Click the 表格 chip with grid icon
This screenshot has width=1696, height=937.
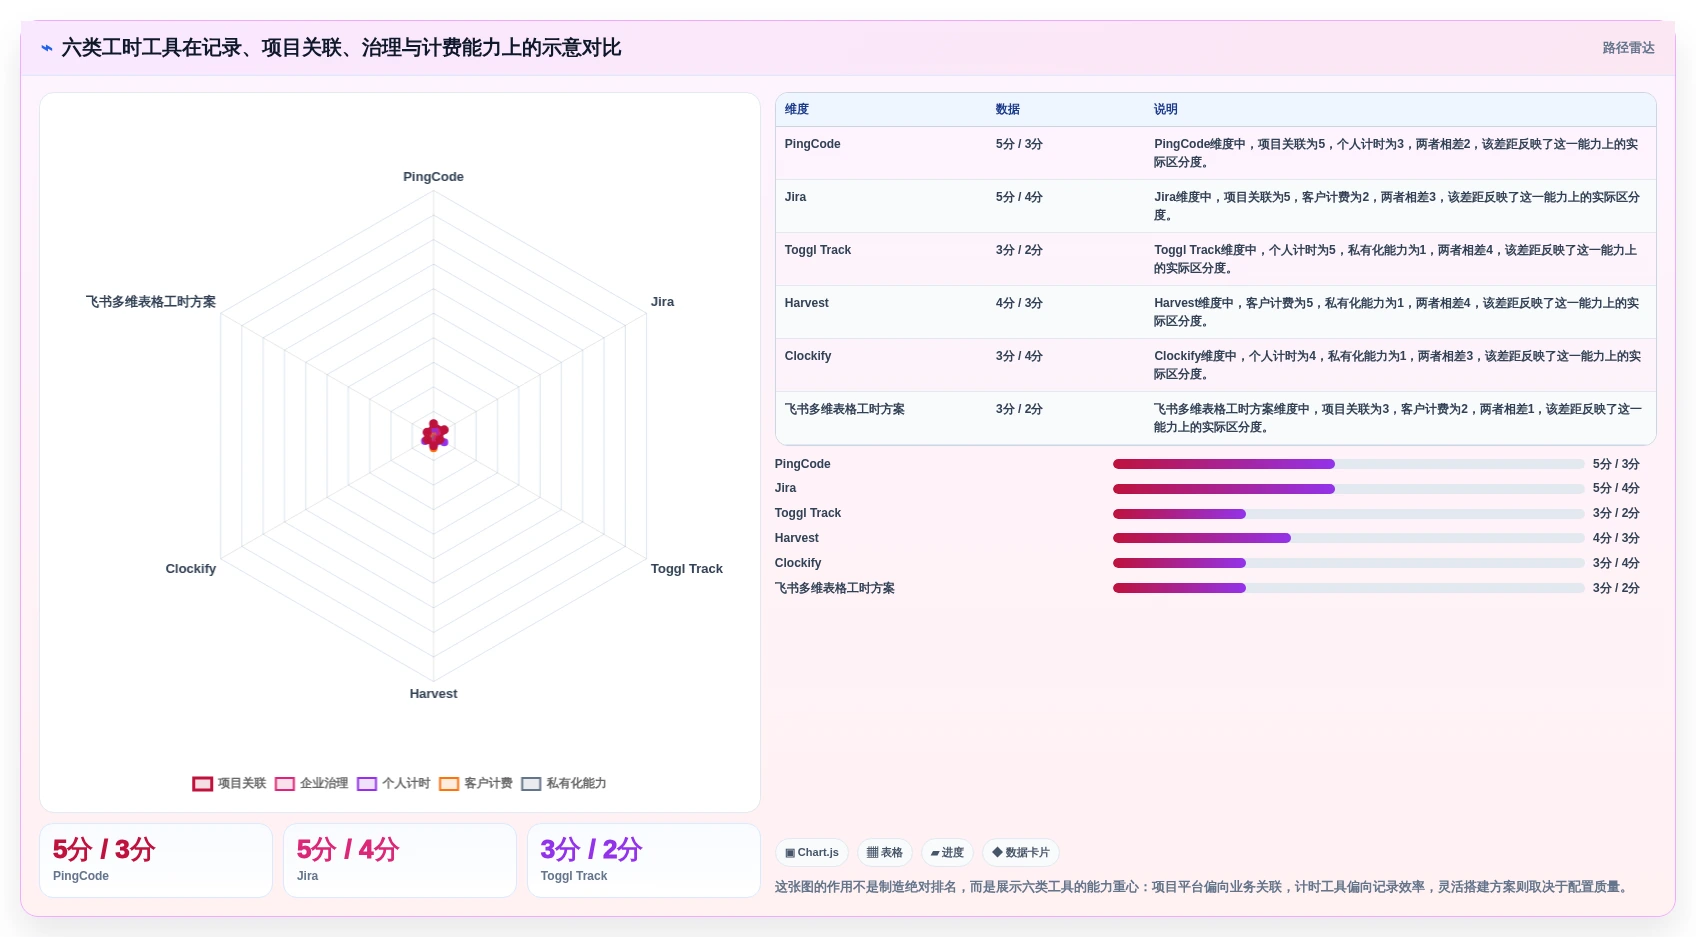pos(884,853)
